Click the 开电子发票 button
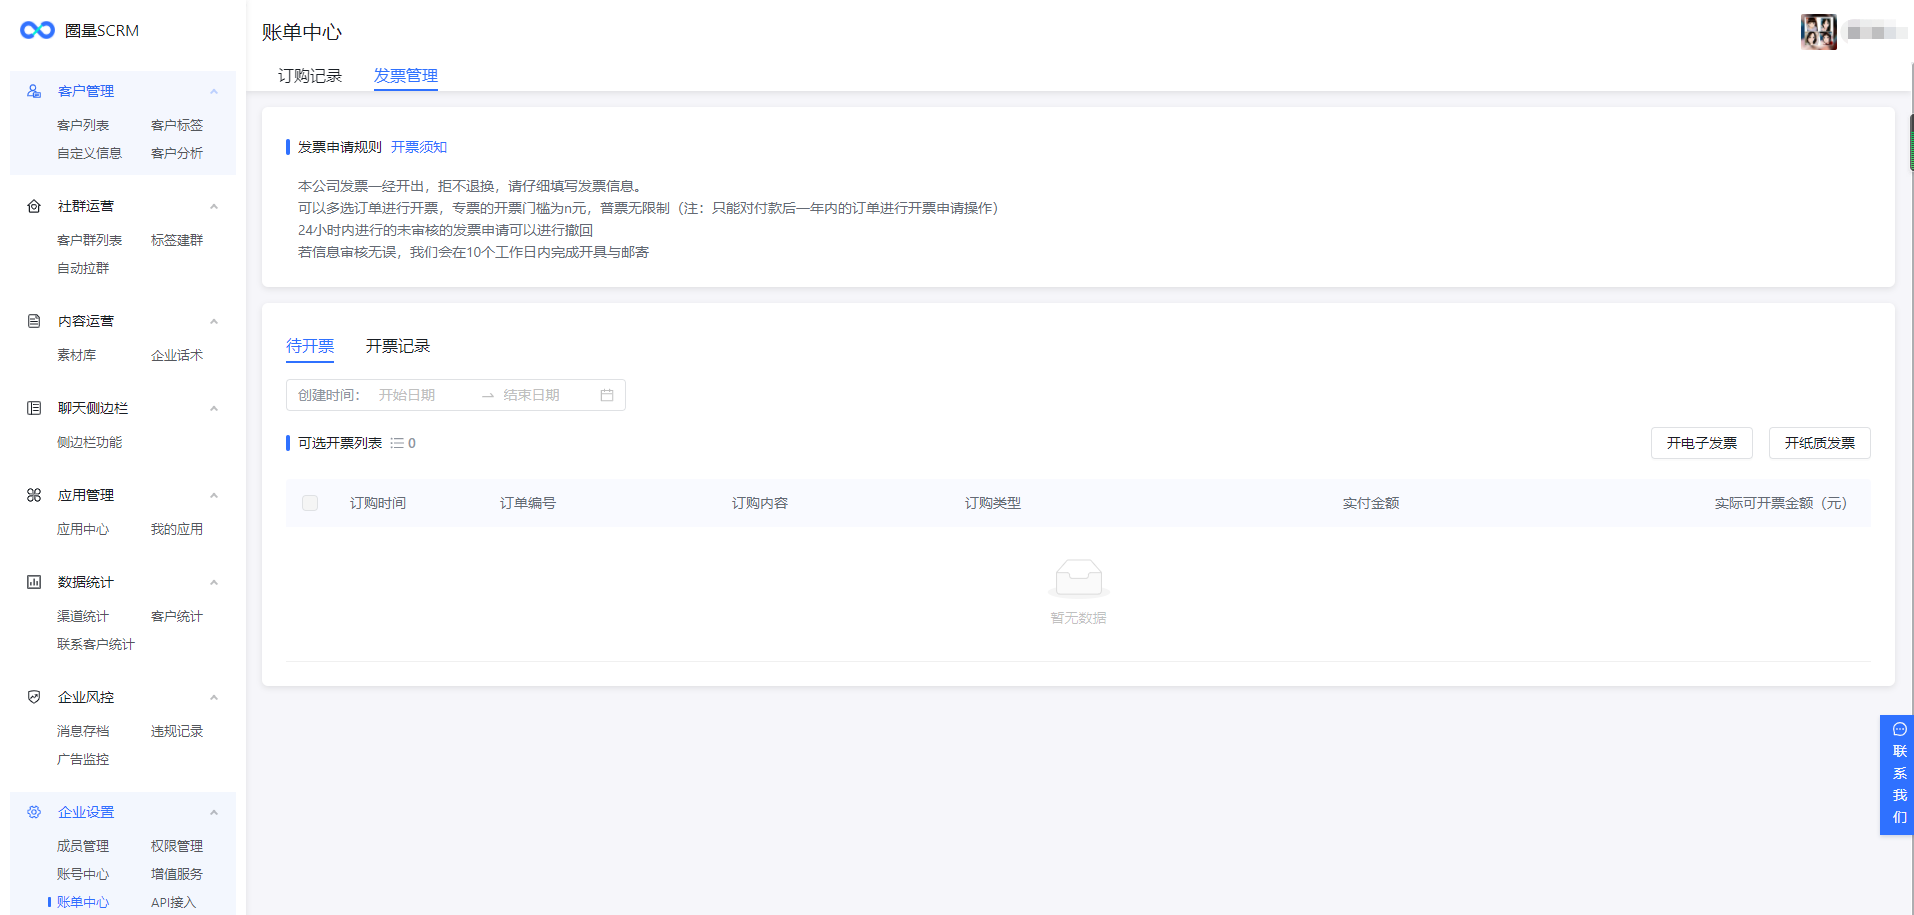The image size is (1914, 915). (1701, 443)
